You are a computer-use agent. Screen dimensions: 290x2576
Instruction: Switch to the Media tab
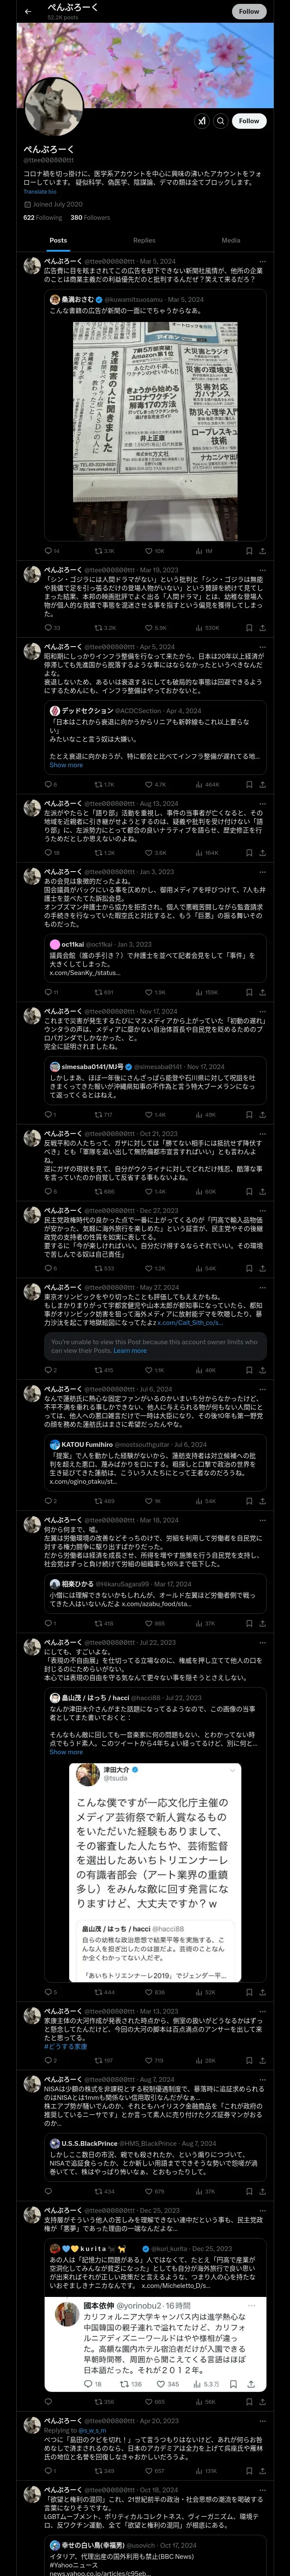pos(231,240)
